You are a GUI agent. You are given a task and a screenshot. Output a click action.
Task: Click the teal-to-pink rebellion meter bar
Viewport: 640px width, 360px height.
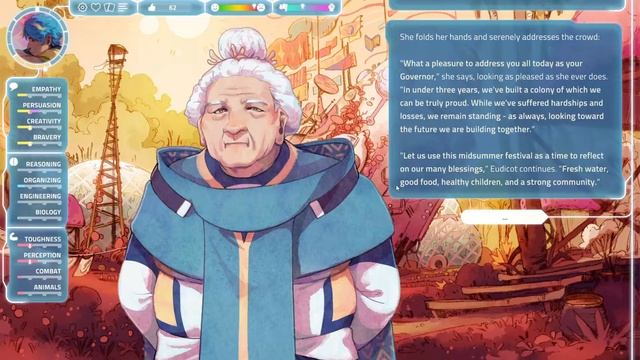(x=307, y=7)
